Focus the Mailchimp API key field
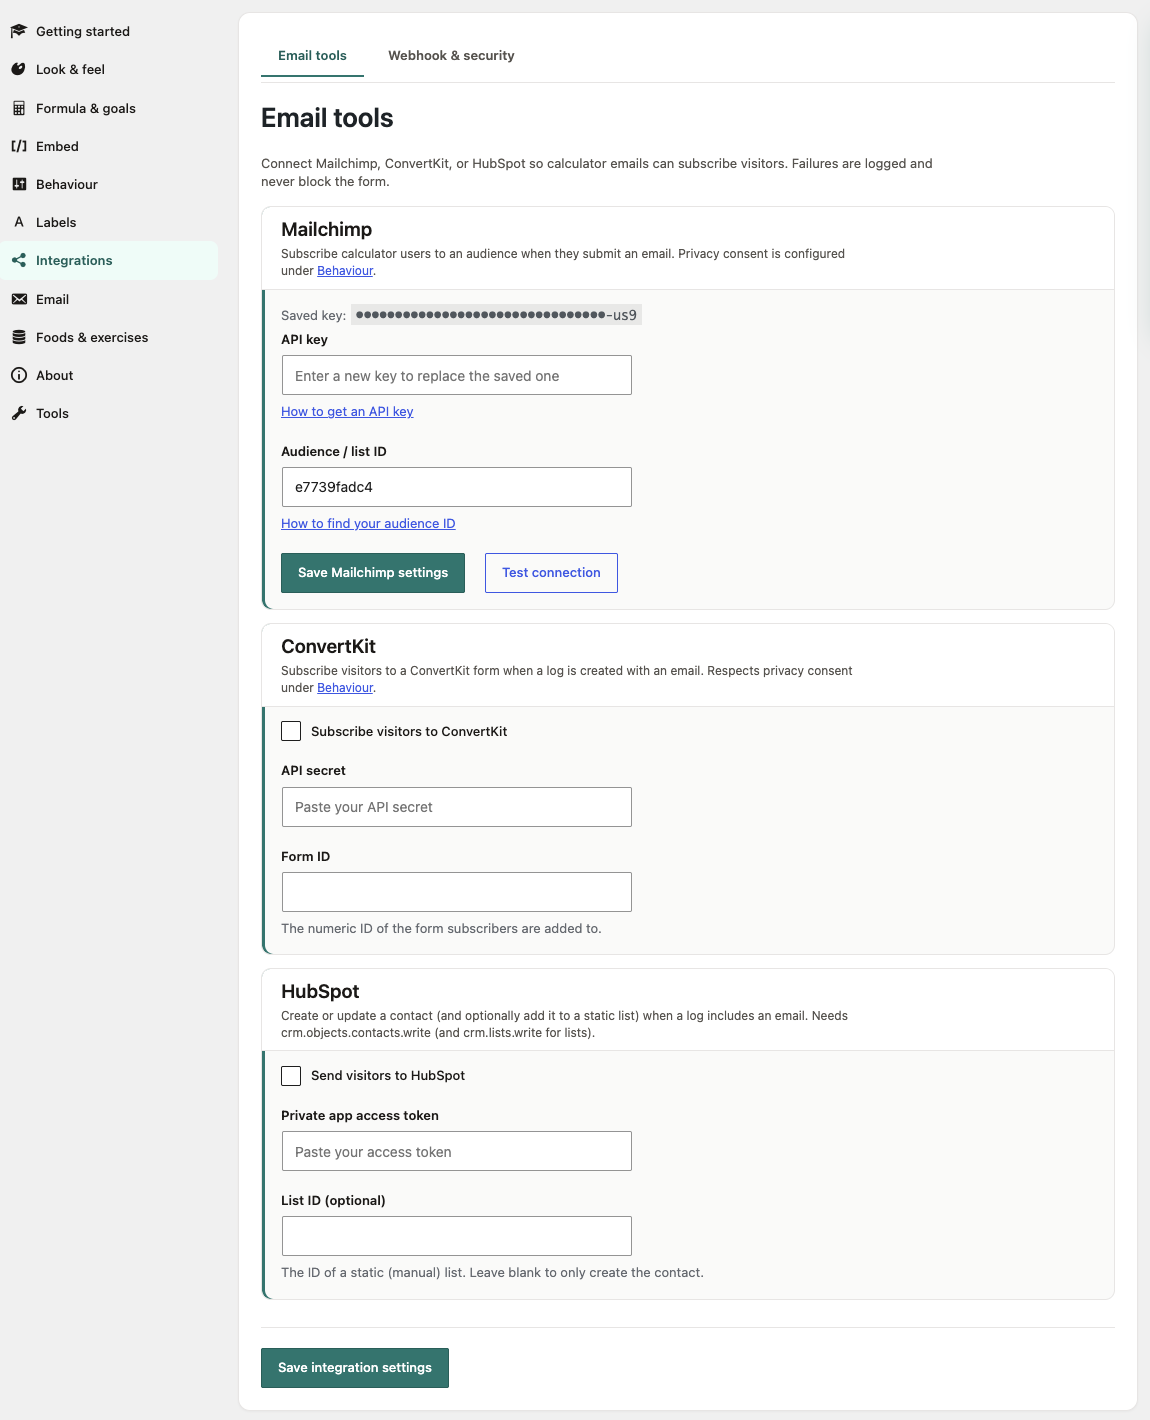Image resolution: width=1150 pixels, height=1420 pixels. tap(457, 375)
